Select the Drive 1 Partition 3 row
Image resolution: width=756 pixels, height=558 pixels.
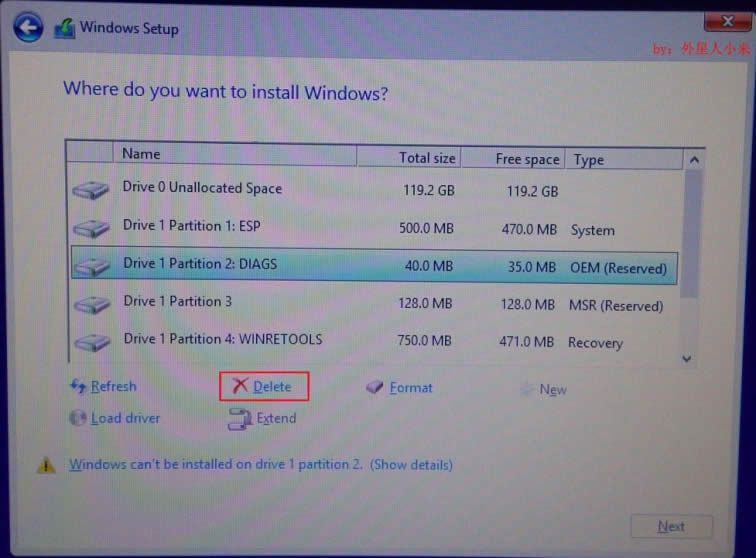(300, 303)
